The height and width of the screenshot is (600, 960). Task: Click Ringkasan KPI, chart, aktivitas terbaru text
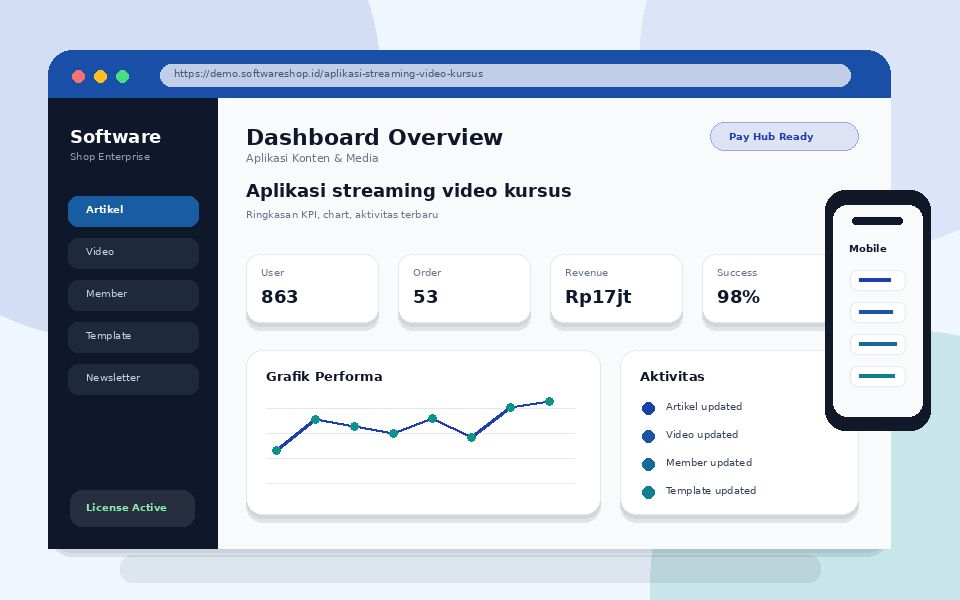point(342,215)
